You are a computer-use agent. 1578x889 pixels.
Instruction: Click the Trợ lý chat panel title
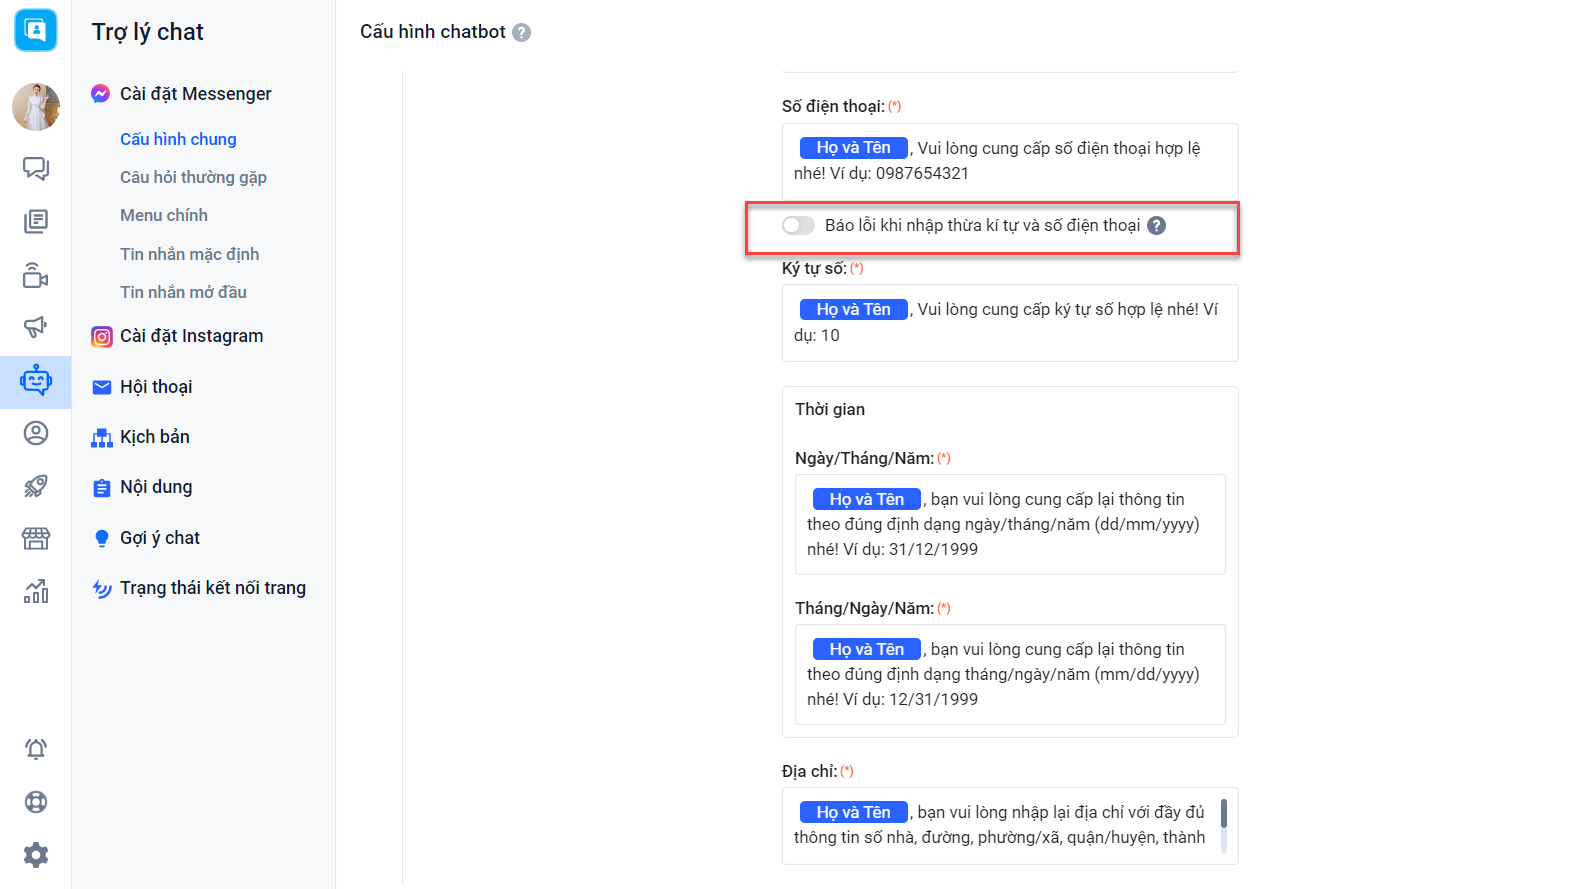pos(148,32)
